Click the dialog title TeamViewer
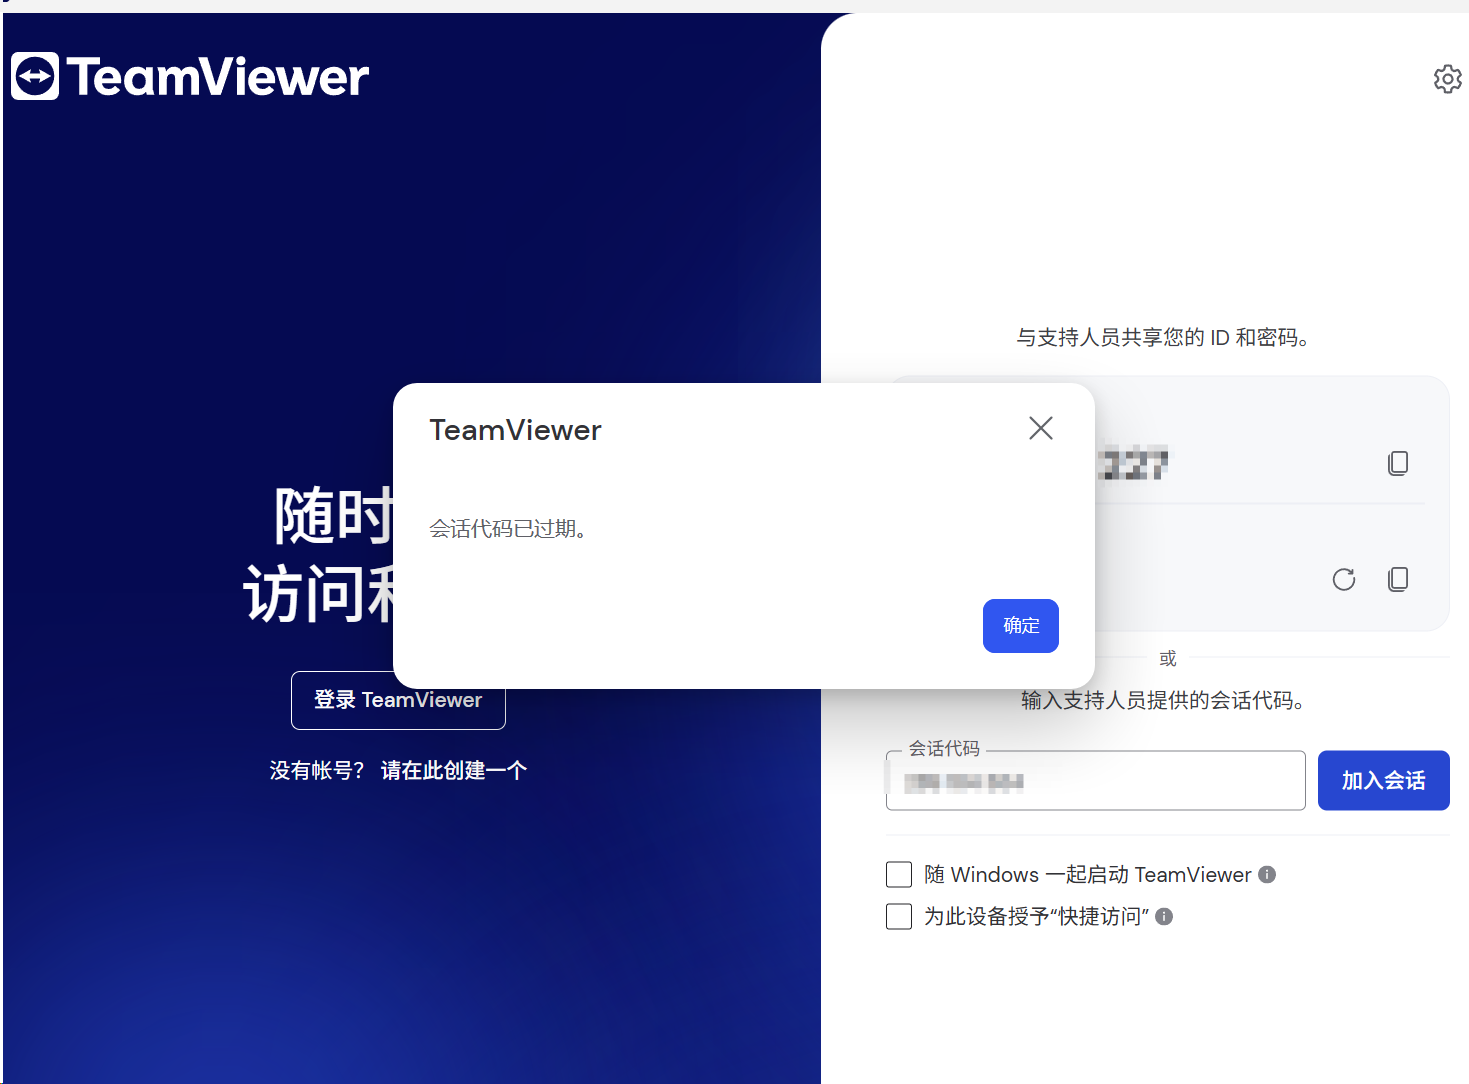 point(515,430)
